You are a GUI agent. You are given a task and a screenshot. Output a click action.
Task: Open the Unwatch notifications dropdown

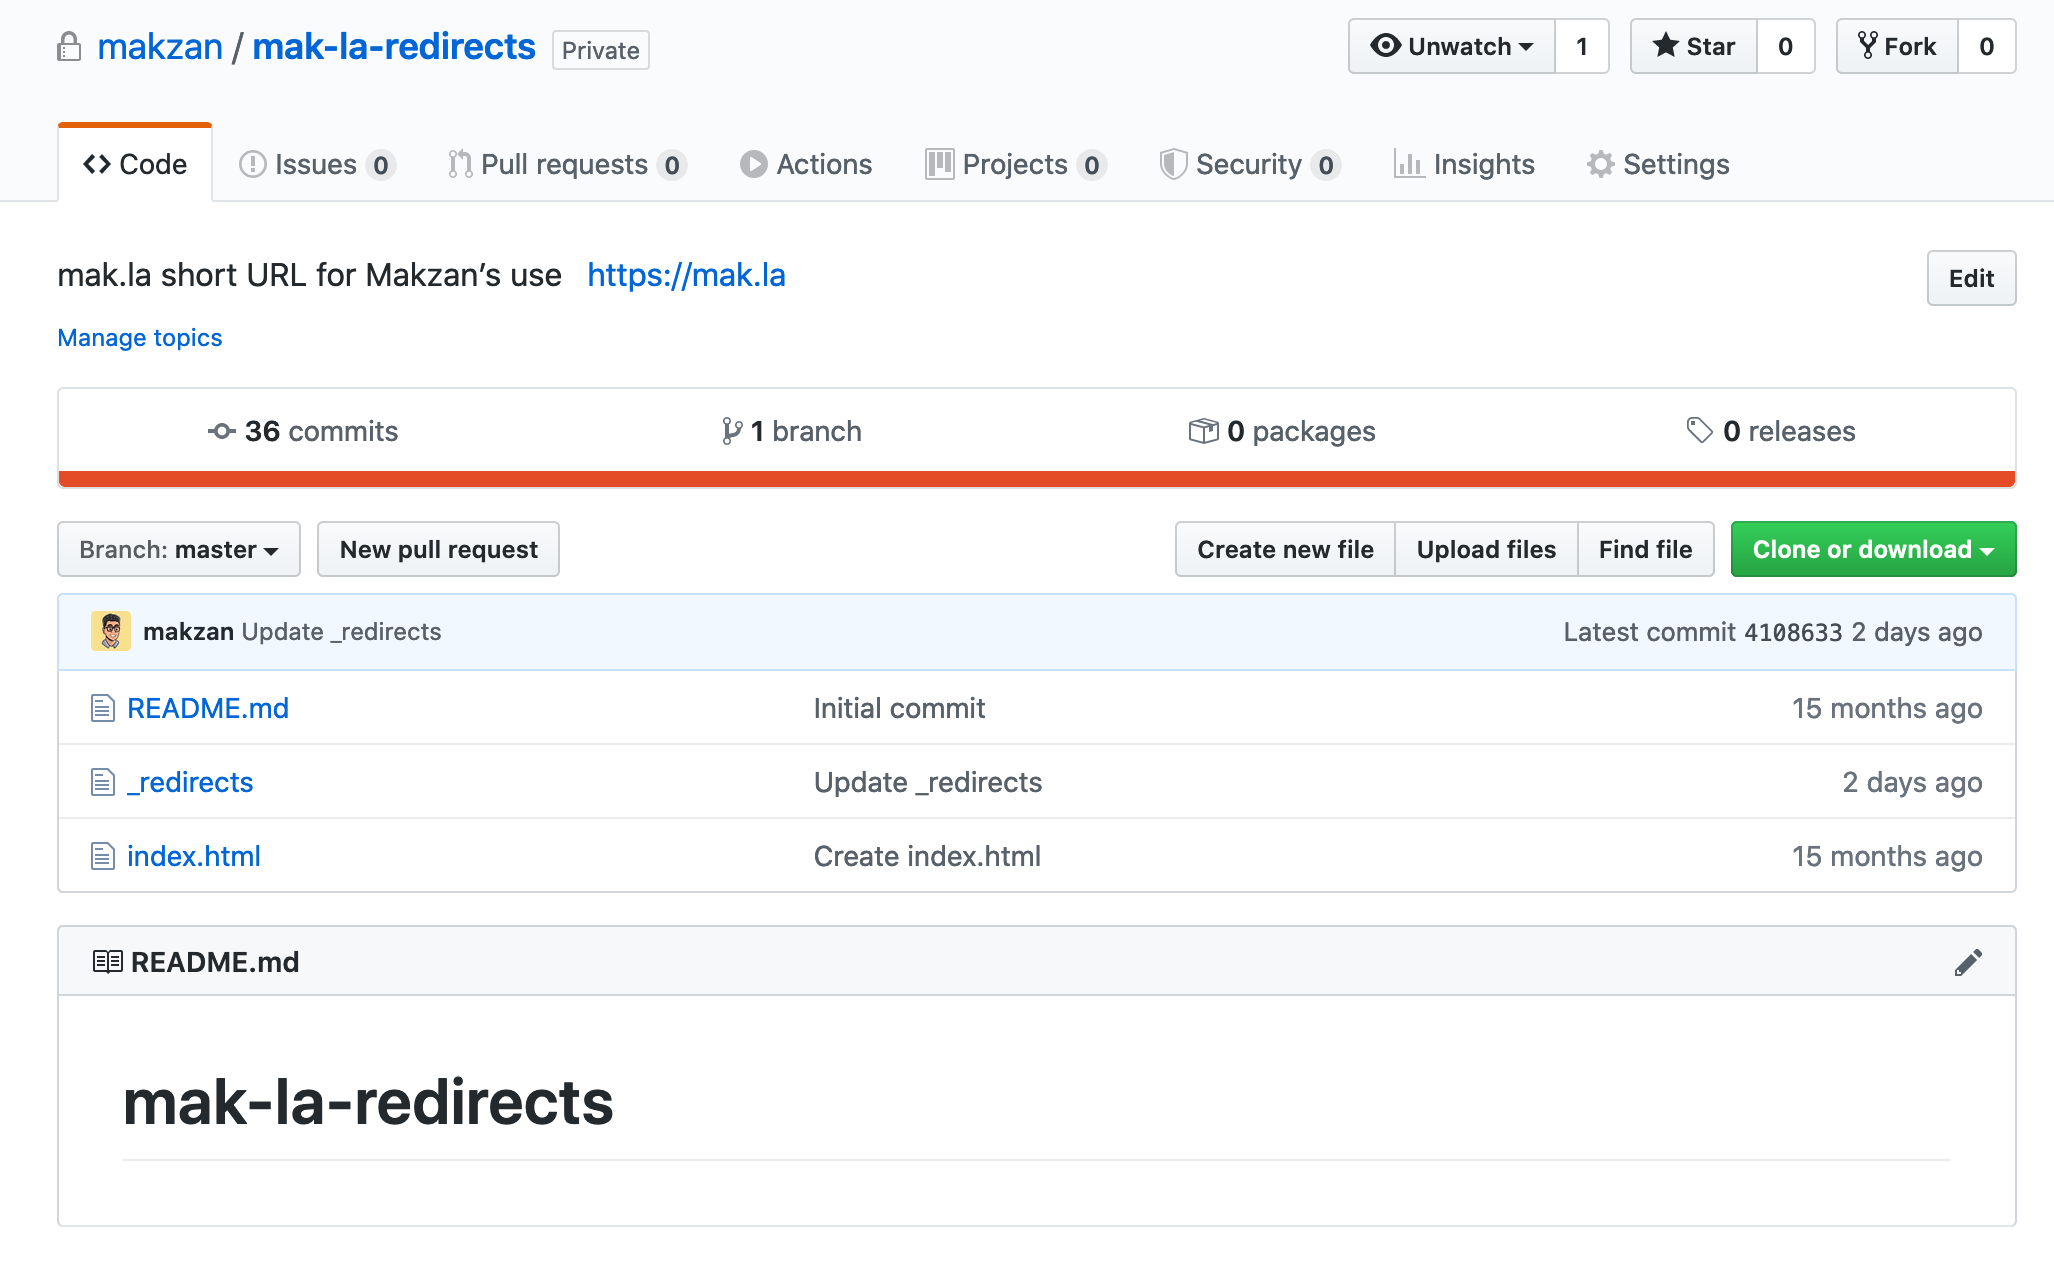tap(1452, 47)
